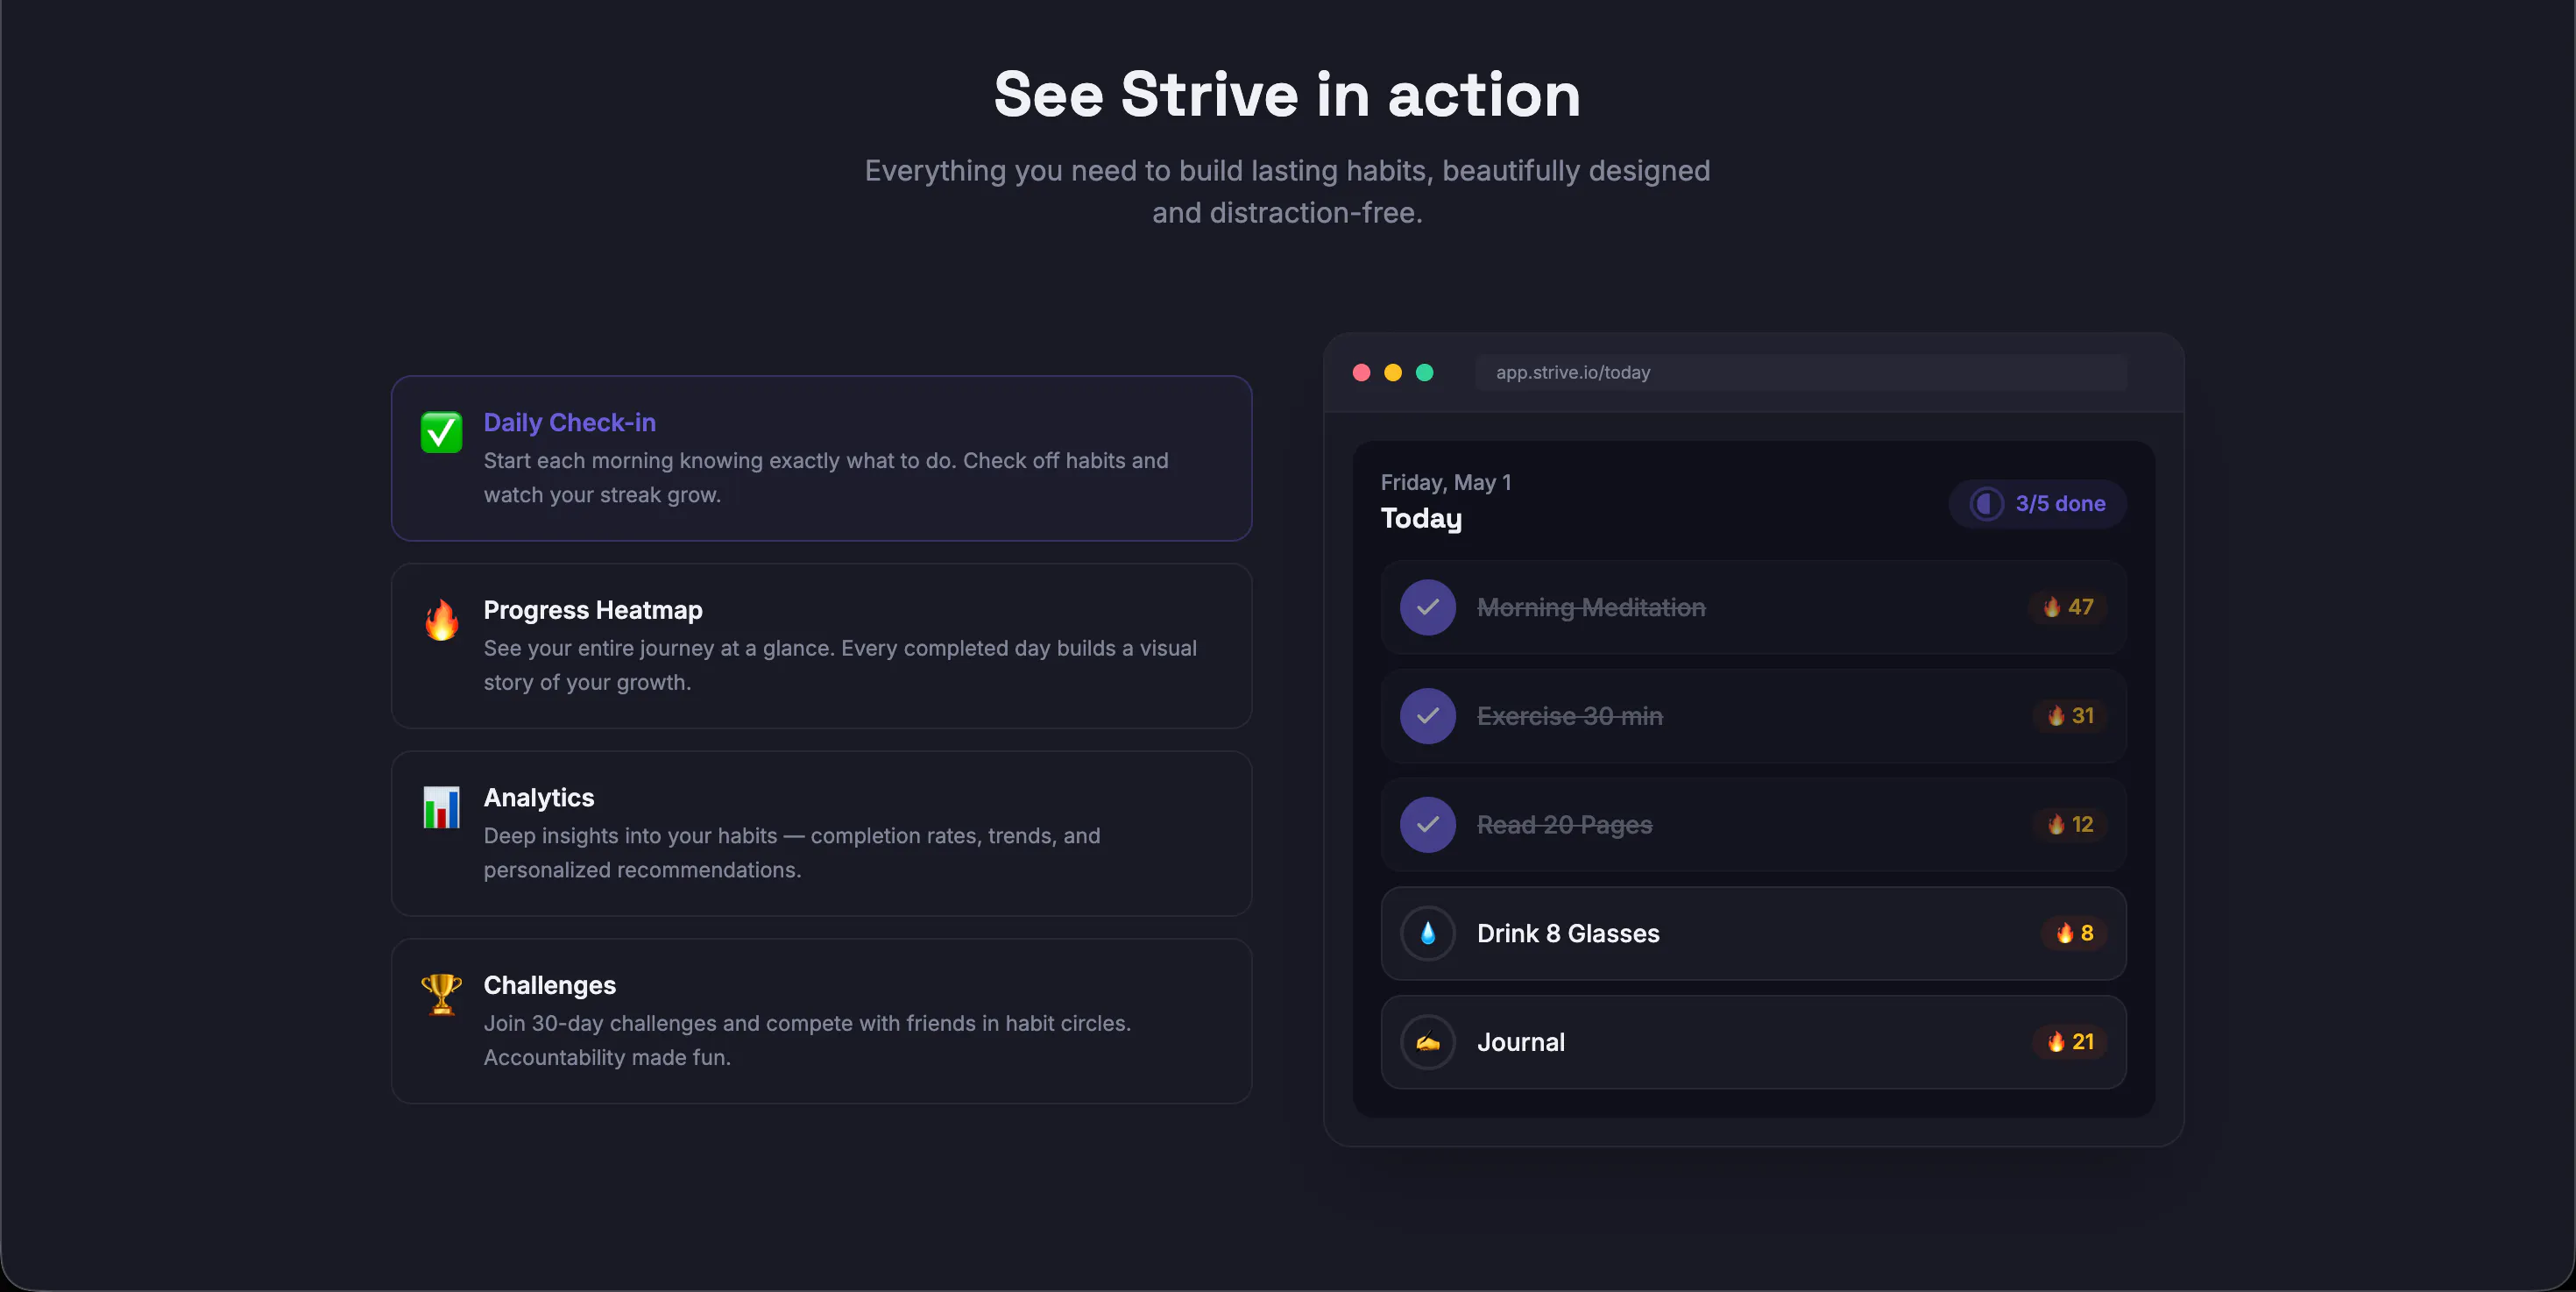Click the app.strive.io/today address bar
Viewport: 2576px width, 1292px height.
pos(1801,372)
